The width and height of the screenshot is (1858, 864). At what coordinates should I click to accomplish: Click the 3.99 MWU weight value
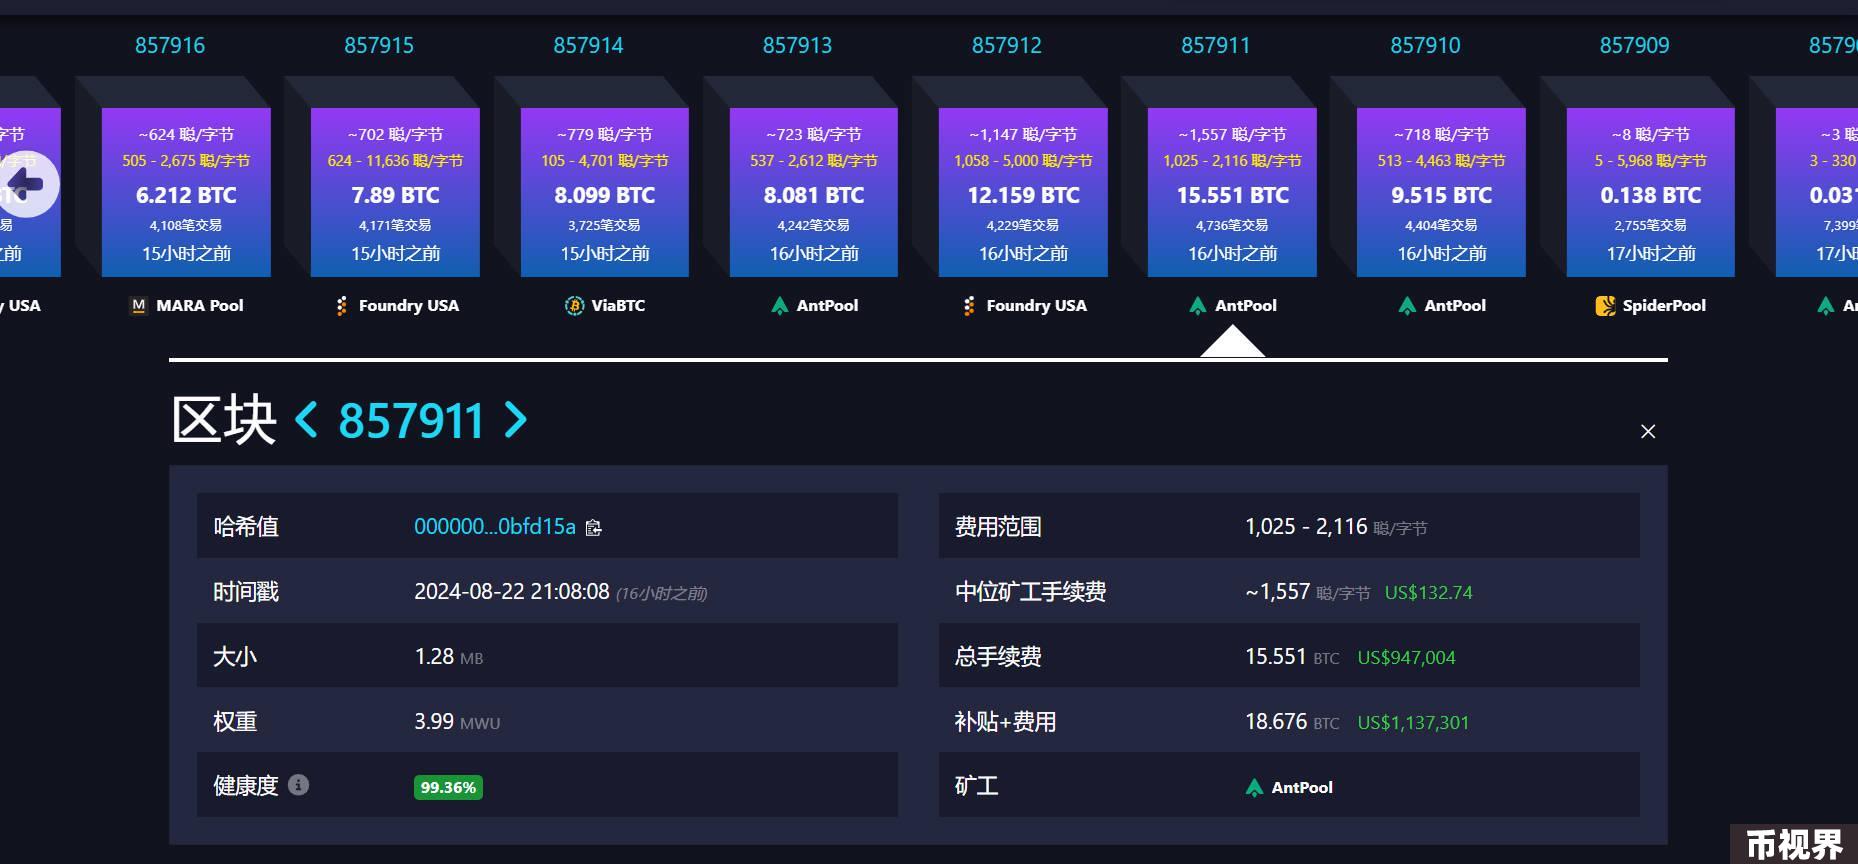point(457,721)
